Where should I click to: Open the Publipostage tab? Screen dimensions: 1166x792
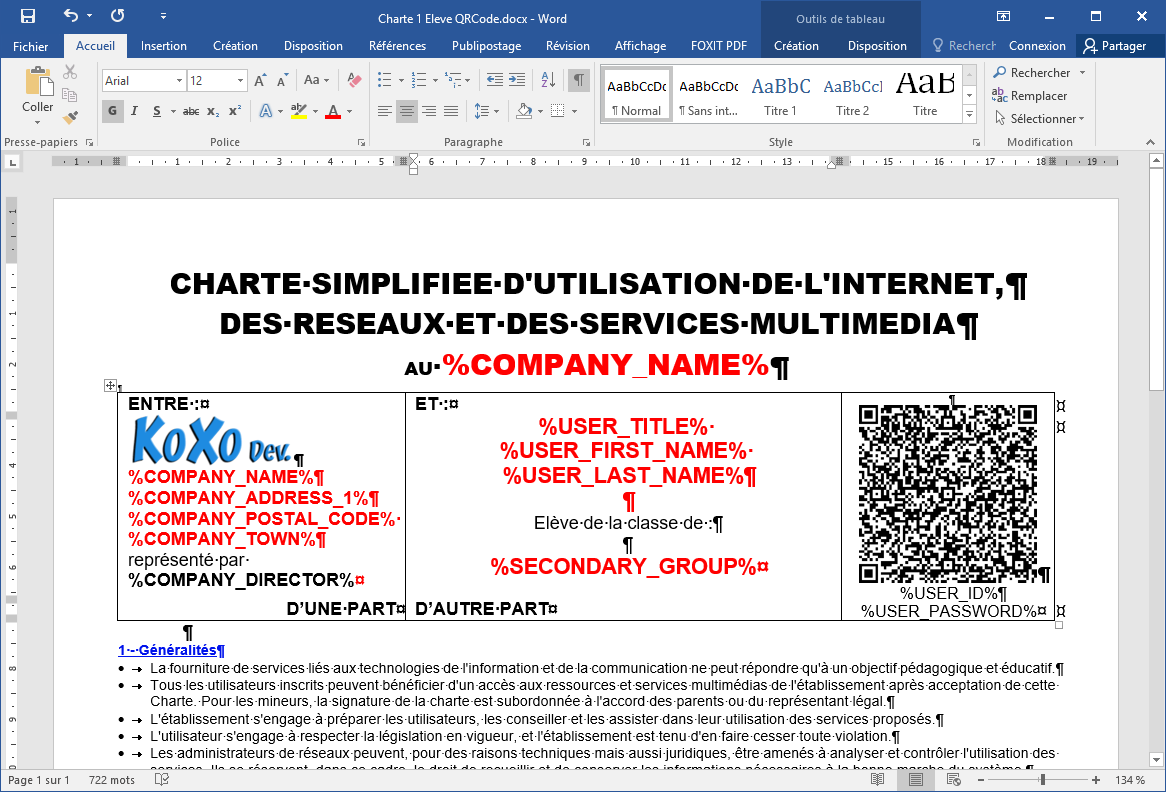486,46
